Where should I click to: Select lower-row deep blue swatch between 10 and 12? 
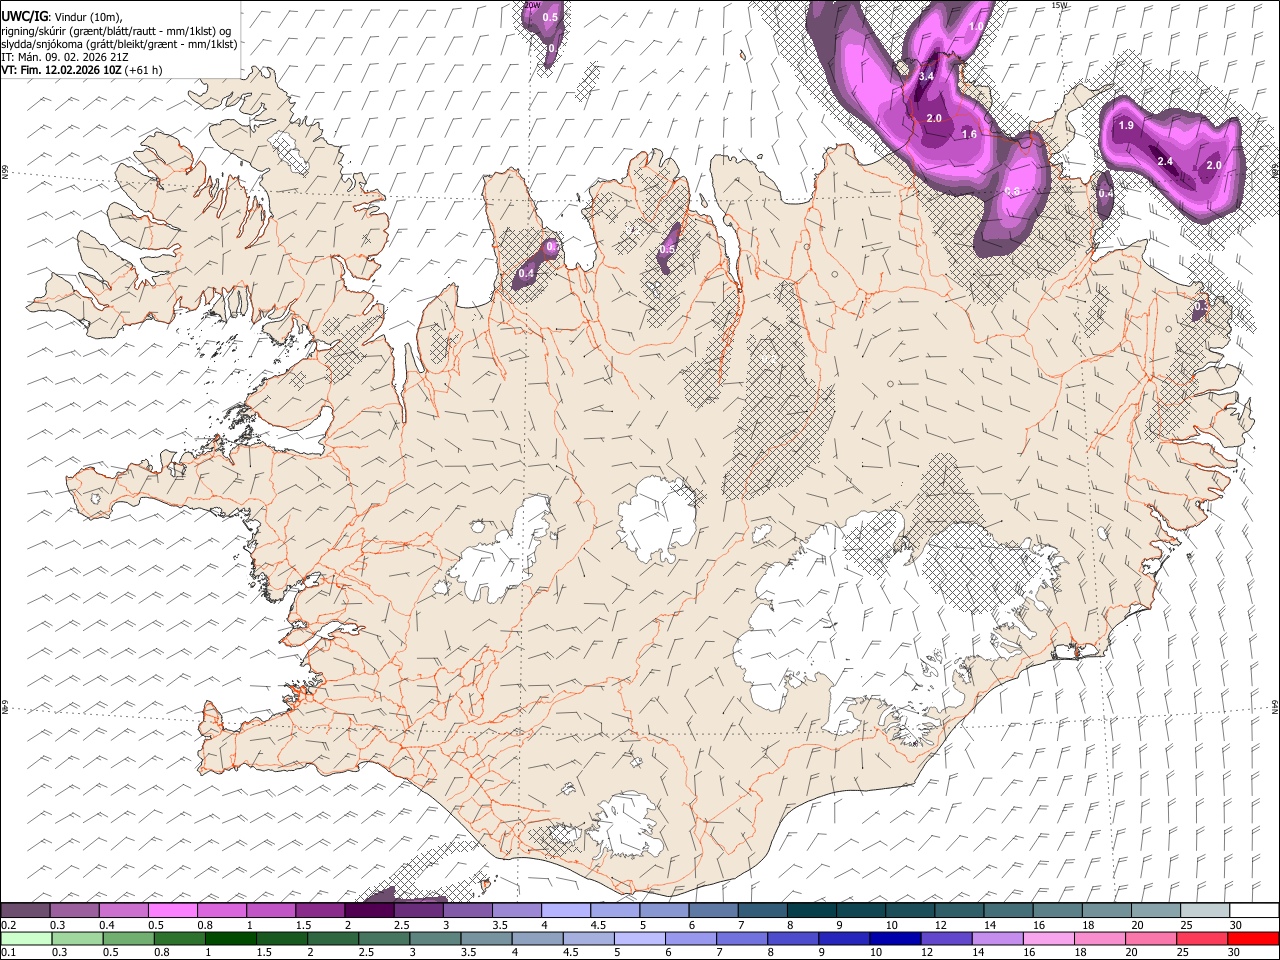[895, 938]
